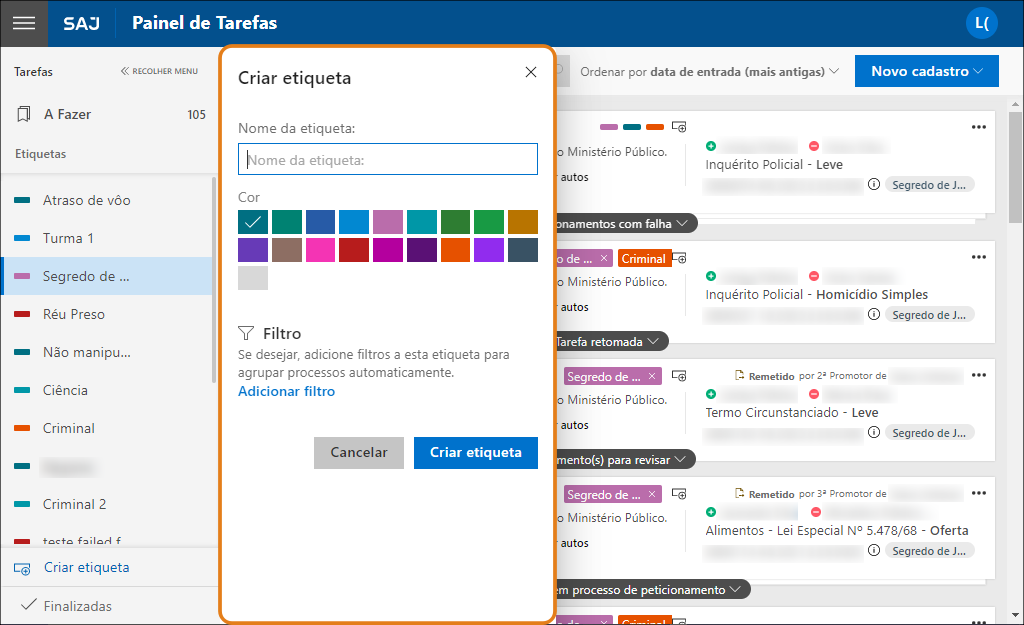Screen dimensions: 1024x625
Task: Click info icon beside first Segredo de J... badge
Action: [873, 185]
